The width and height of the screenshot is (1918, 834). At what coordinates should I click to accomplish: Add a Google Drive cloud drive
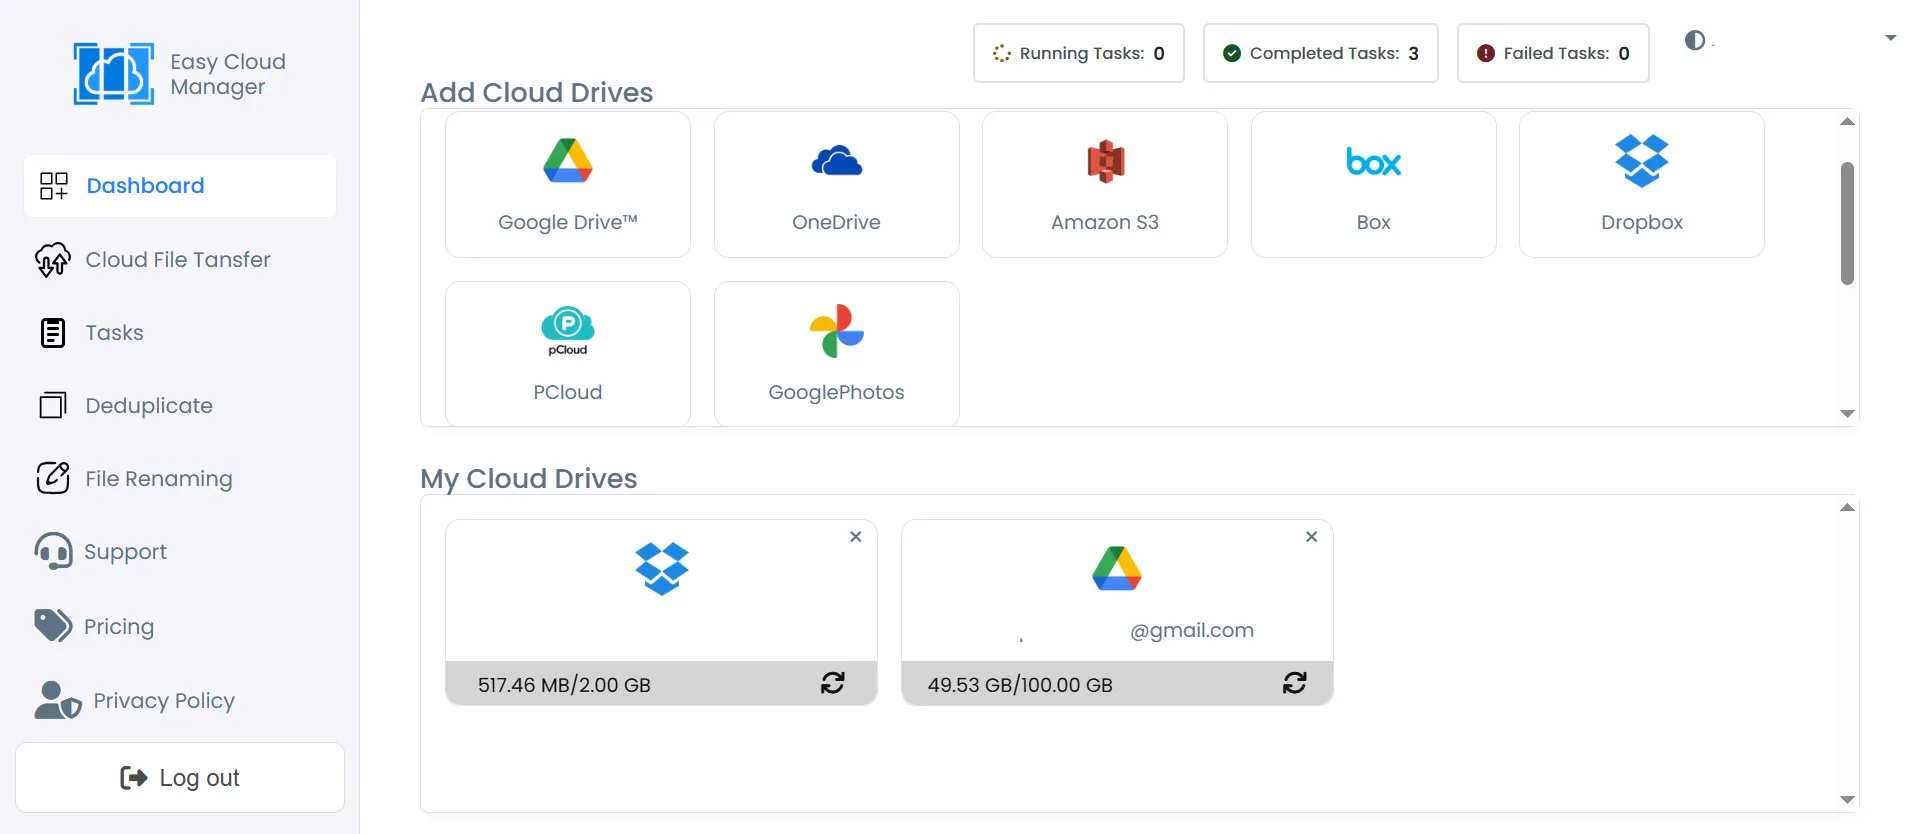click(x=568, y=184)
